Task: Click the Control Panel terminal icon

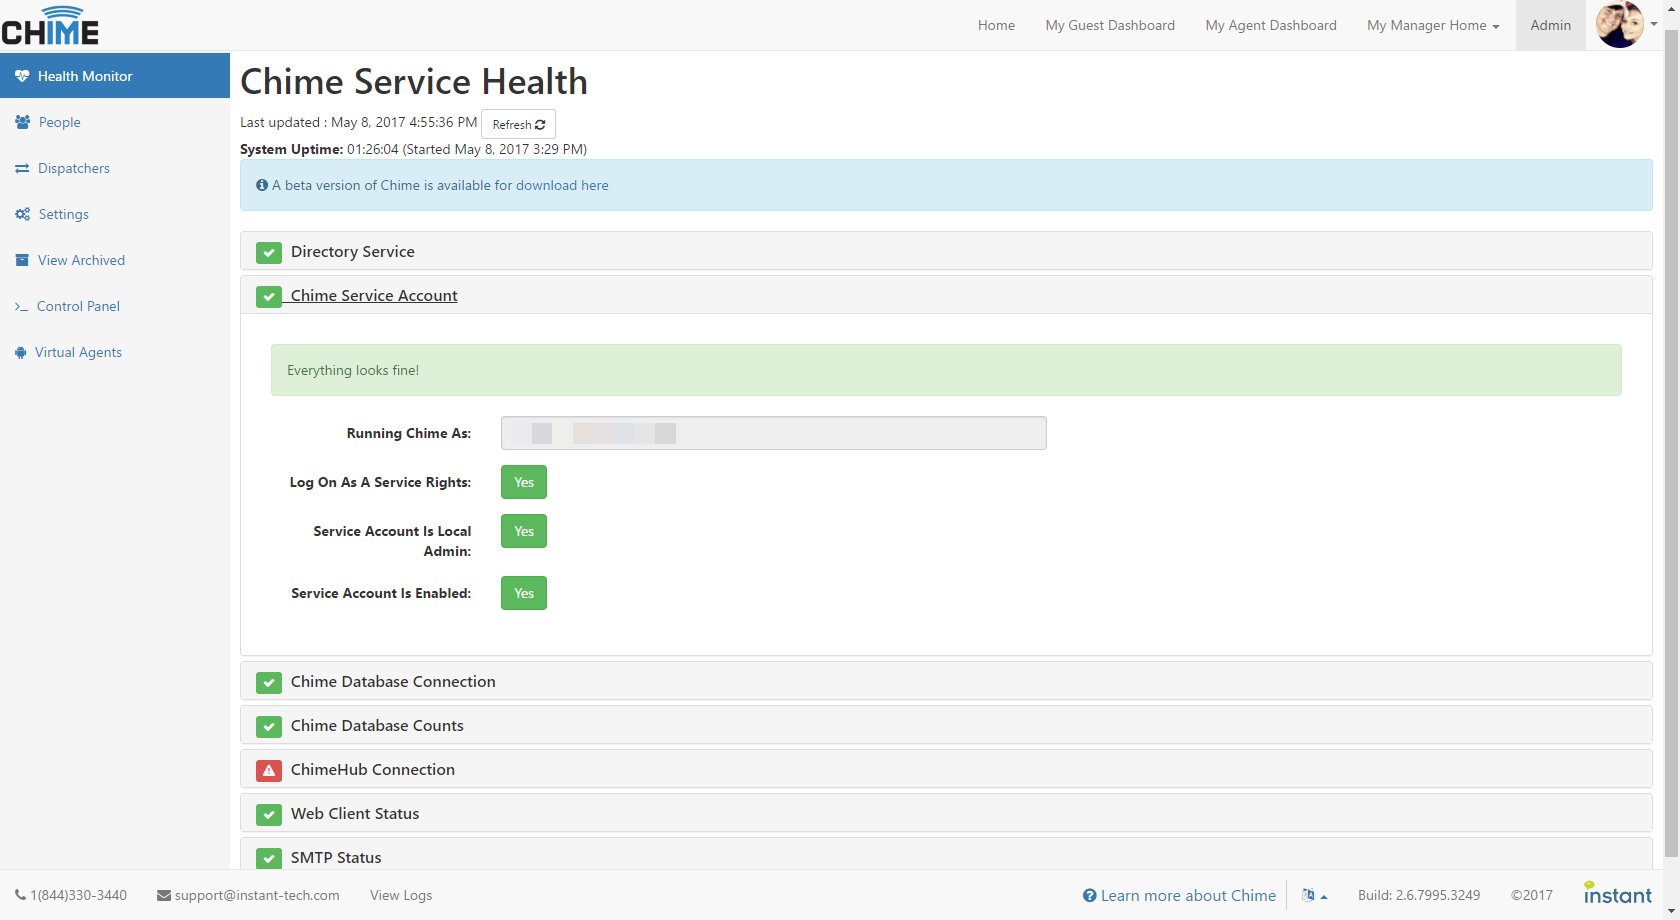Action: pos(21,306)
